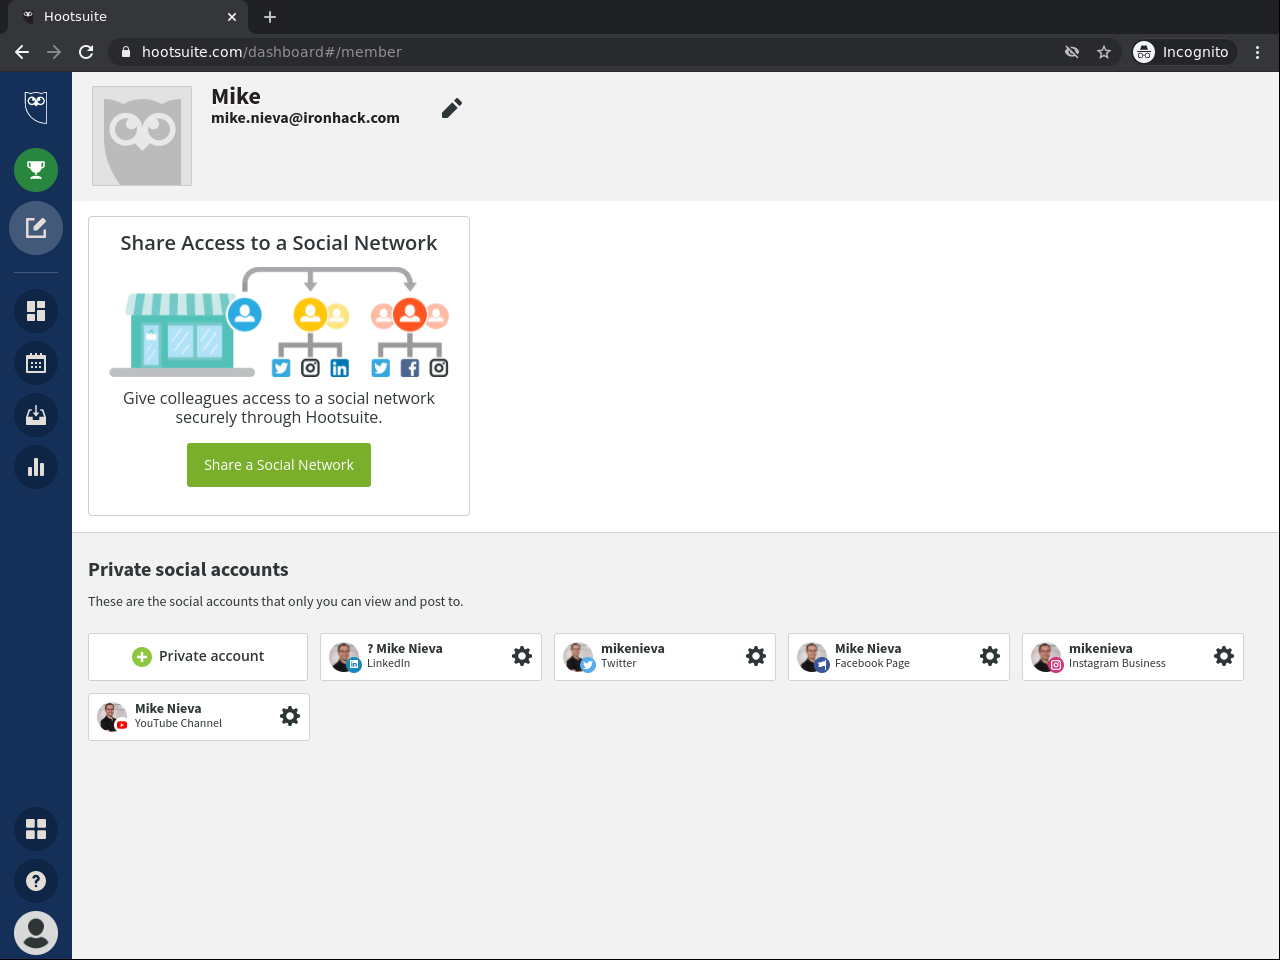Open the Help question mark icon
The width and height of the screenshot is (1280, 960).
[36, 881]
